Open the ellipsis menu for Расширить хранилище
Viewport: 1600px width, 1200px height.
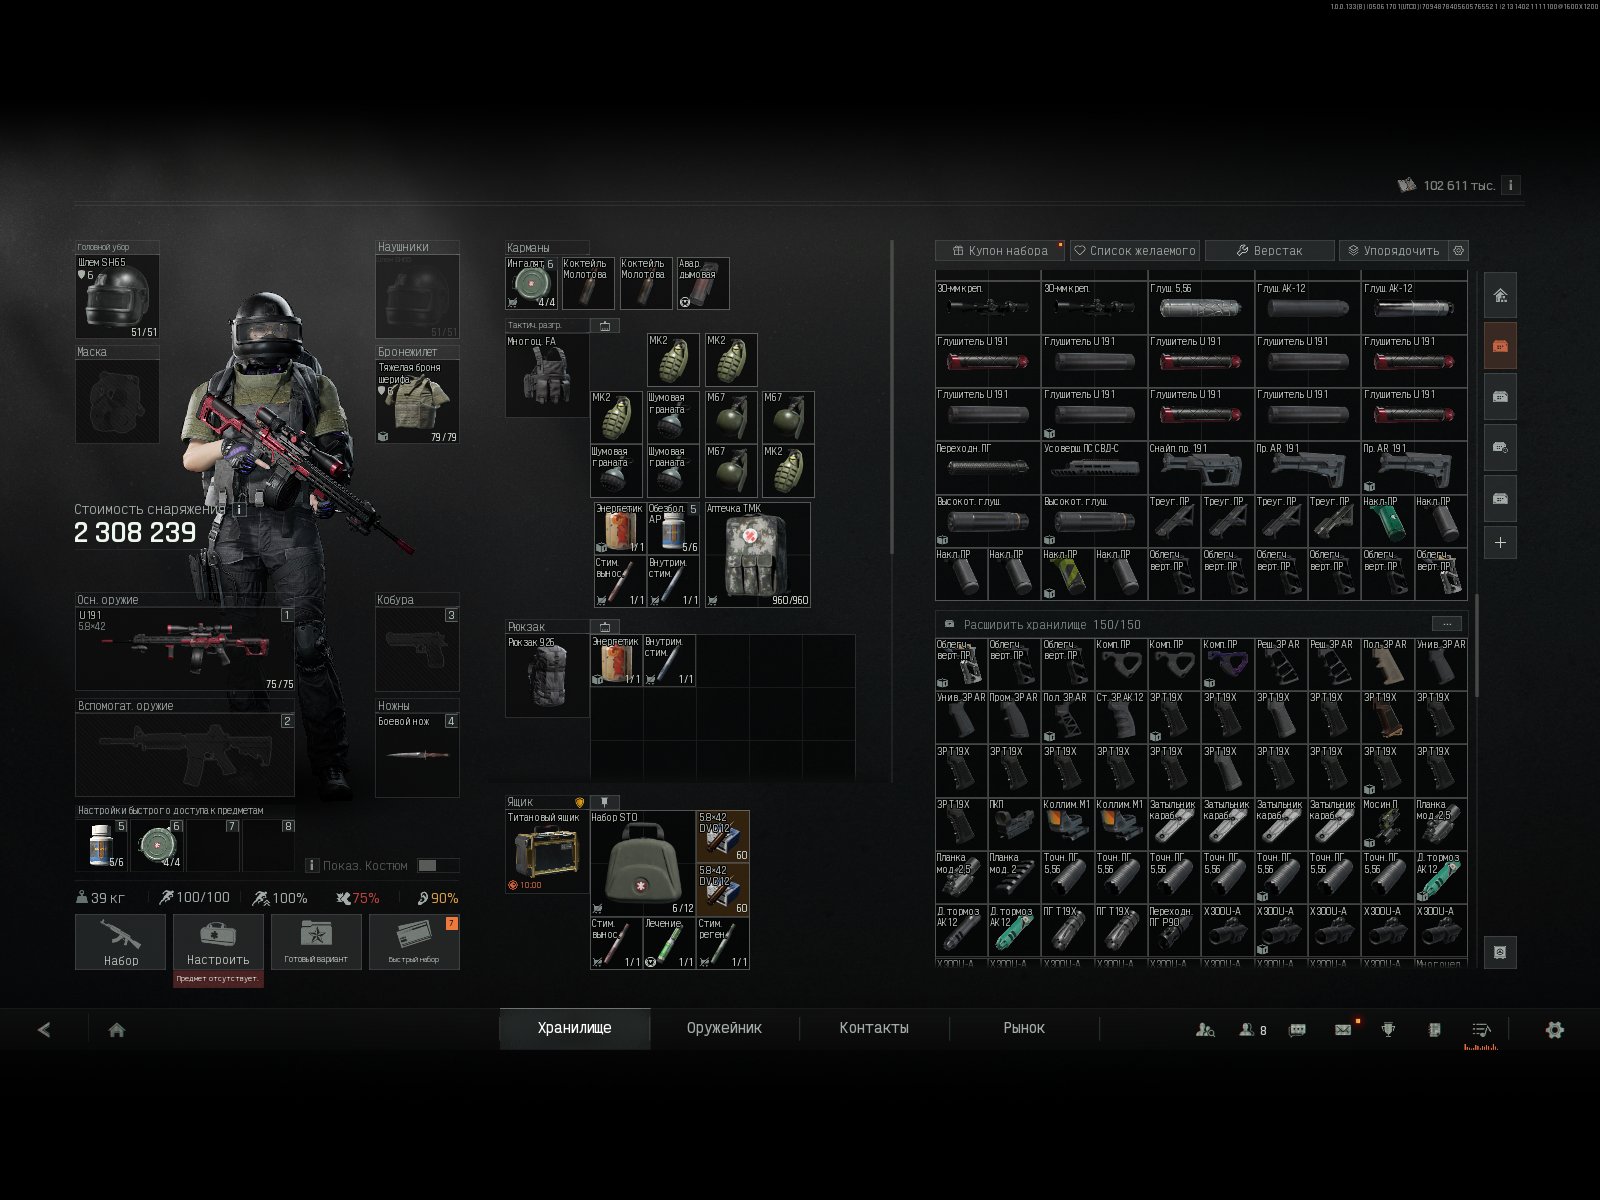click(1447, 623)
